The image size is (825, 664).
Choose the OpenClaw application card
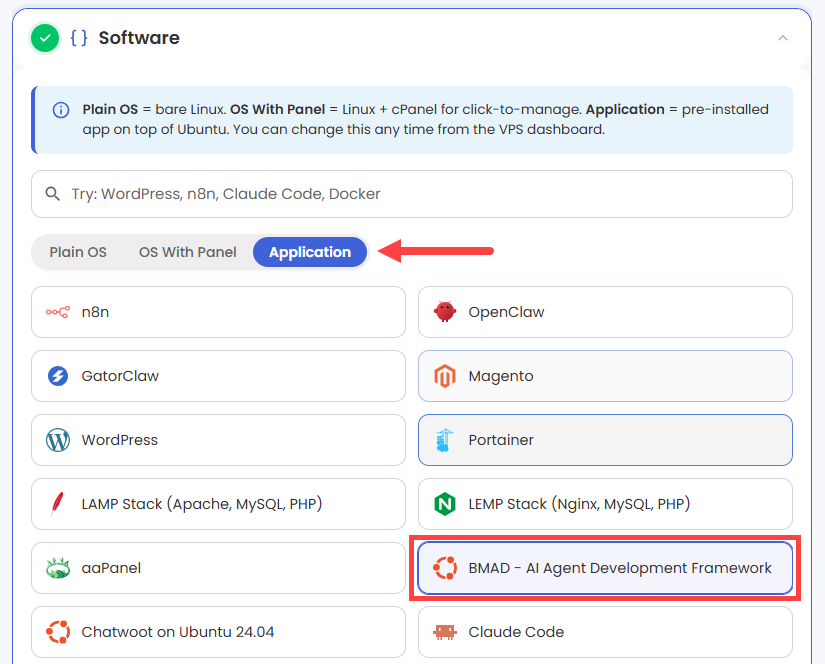(x=605, y=312)
